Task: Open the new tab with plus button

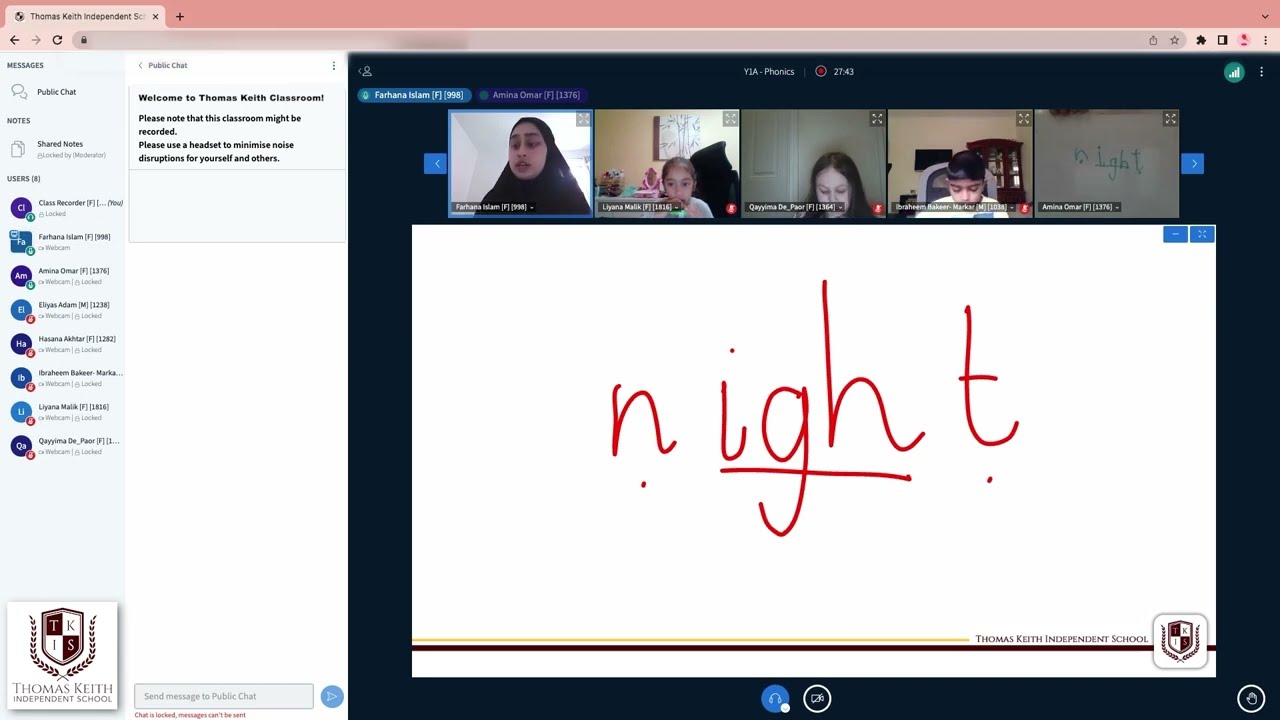Action: tap(180, 16)
